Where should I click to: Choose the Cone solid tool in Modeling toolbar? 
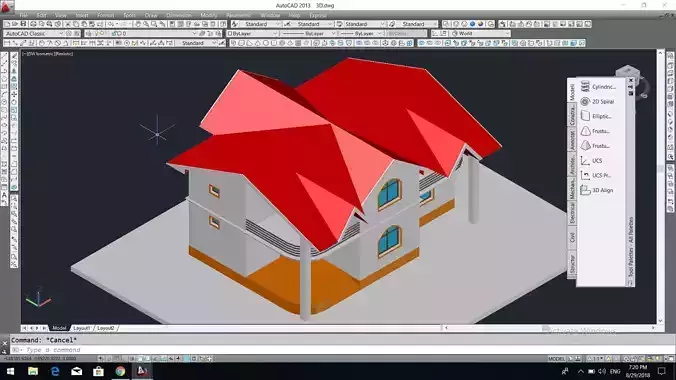click(258, 43)
